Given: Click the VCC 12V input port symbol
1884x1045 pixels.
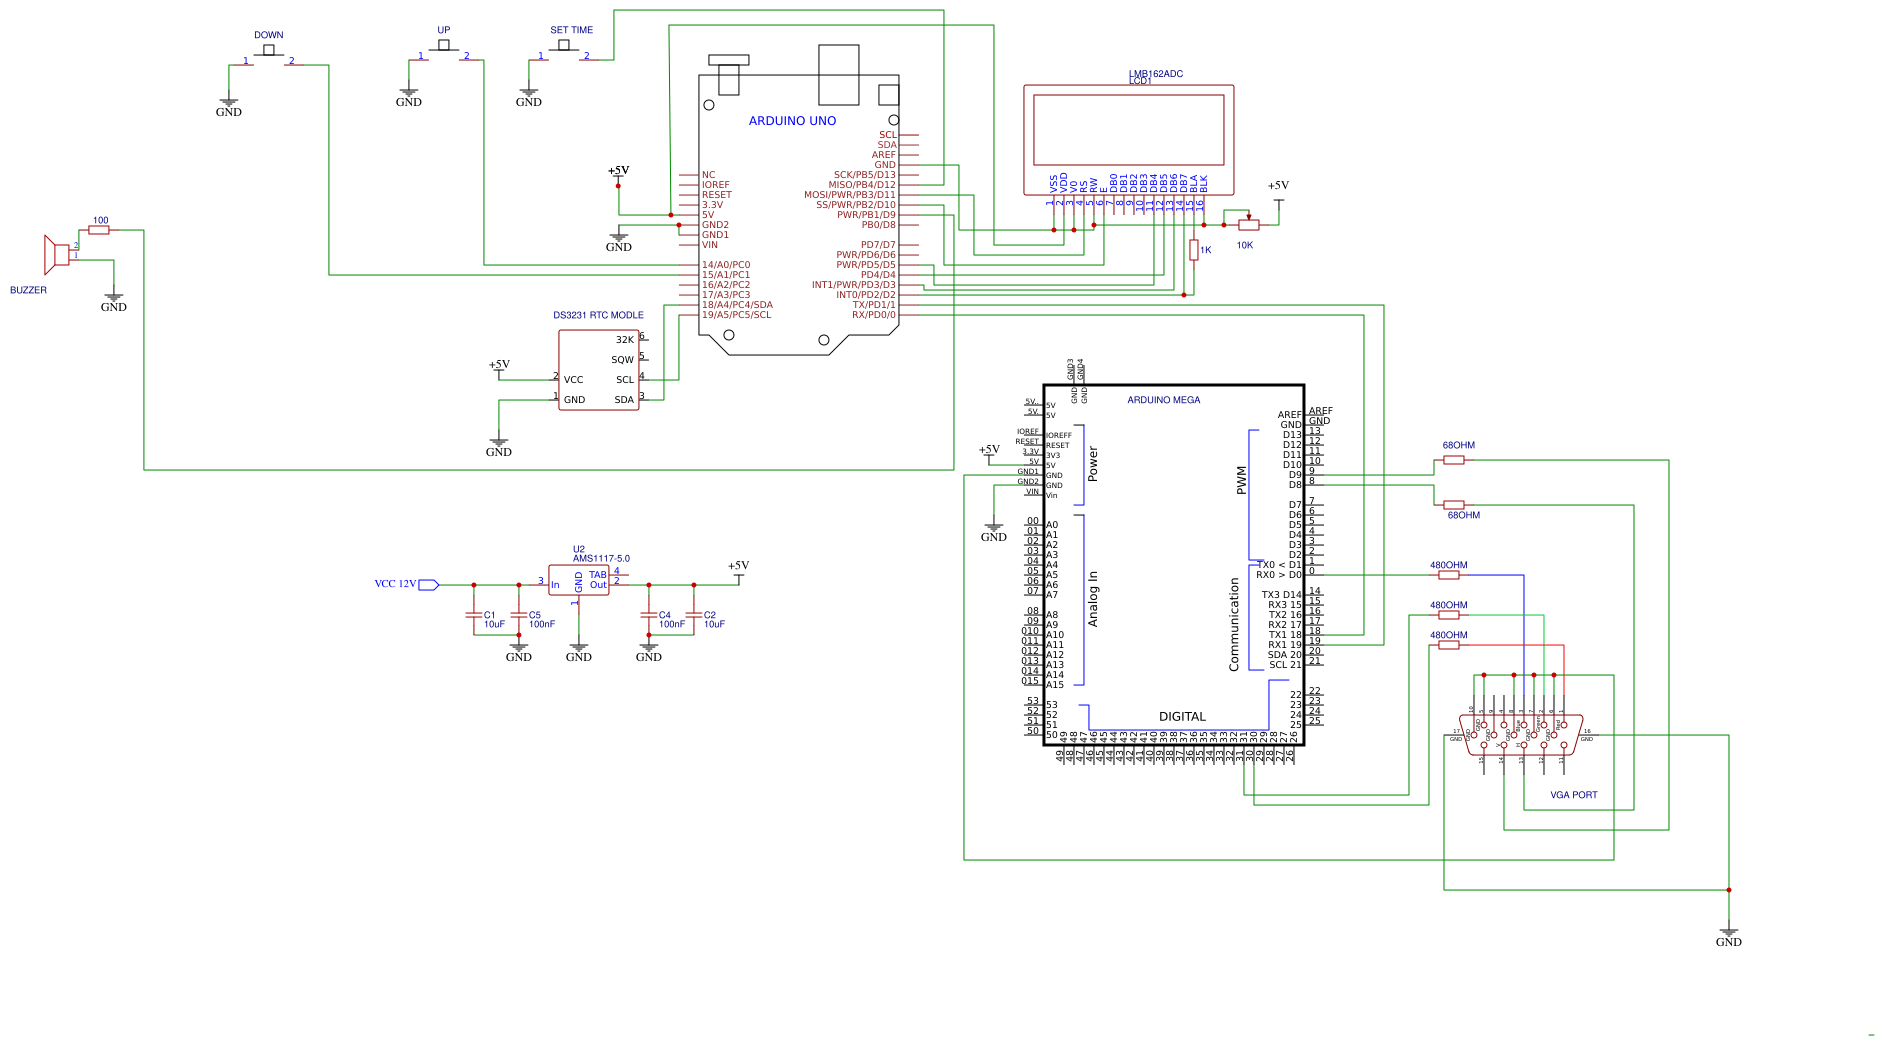Looking at the screenshot, I should click(429, 585).
